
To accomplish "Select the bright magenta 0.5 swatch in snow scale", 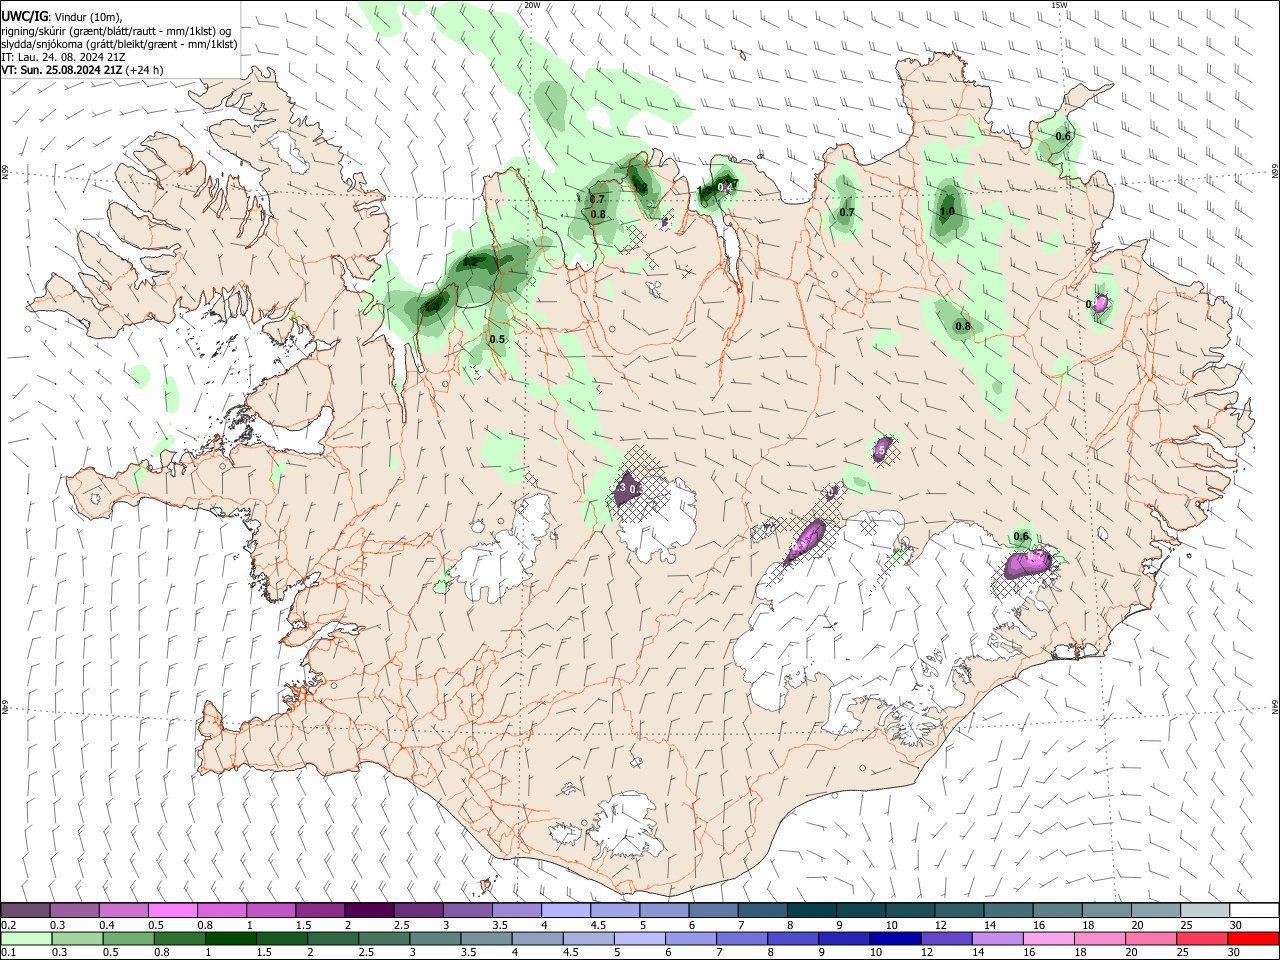I will point(173,910).
